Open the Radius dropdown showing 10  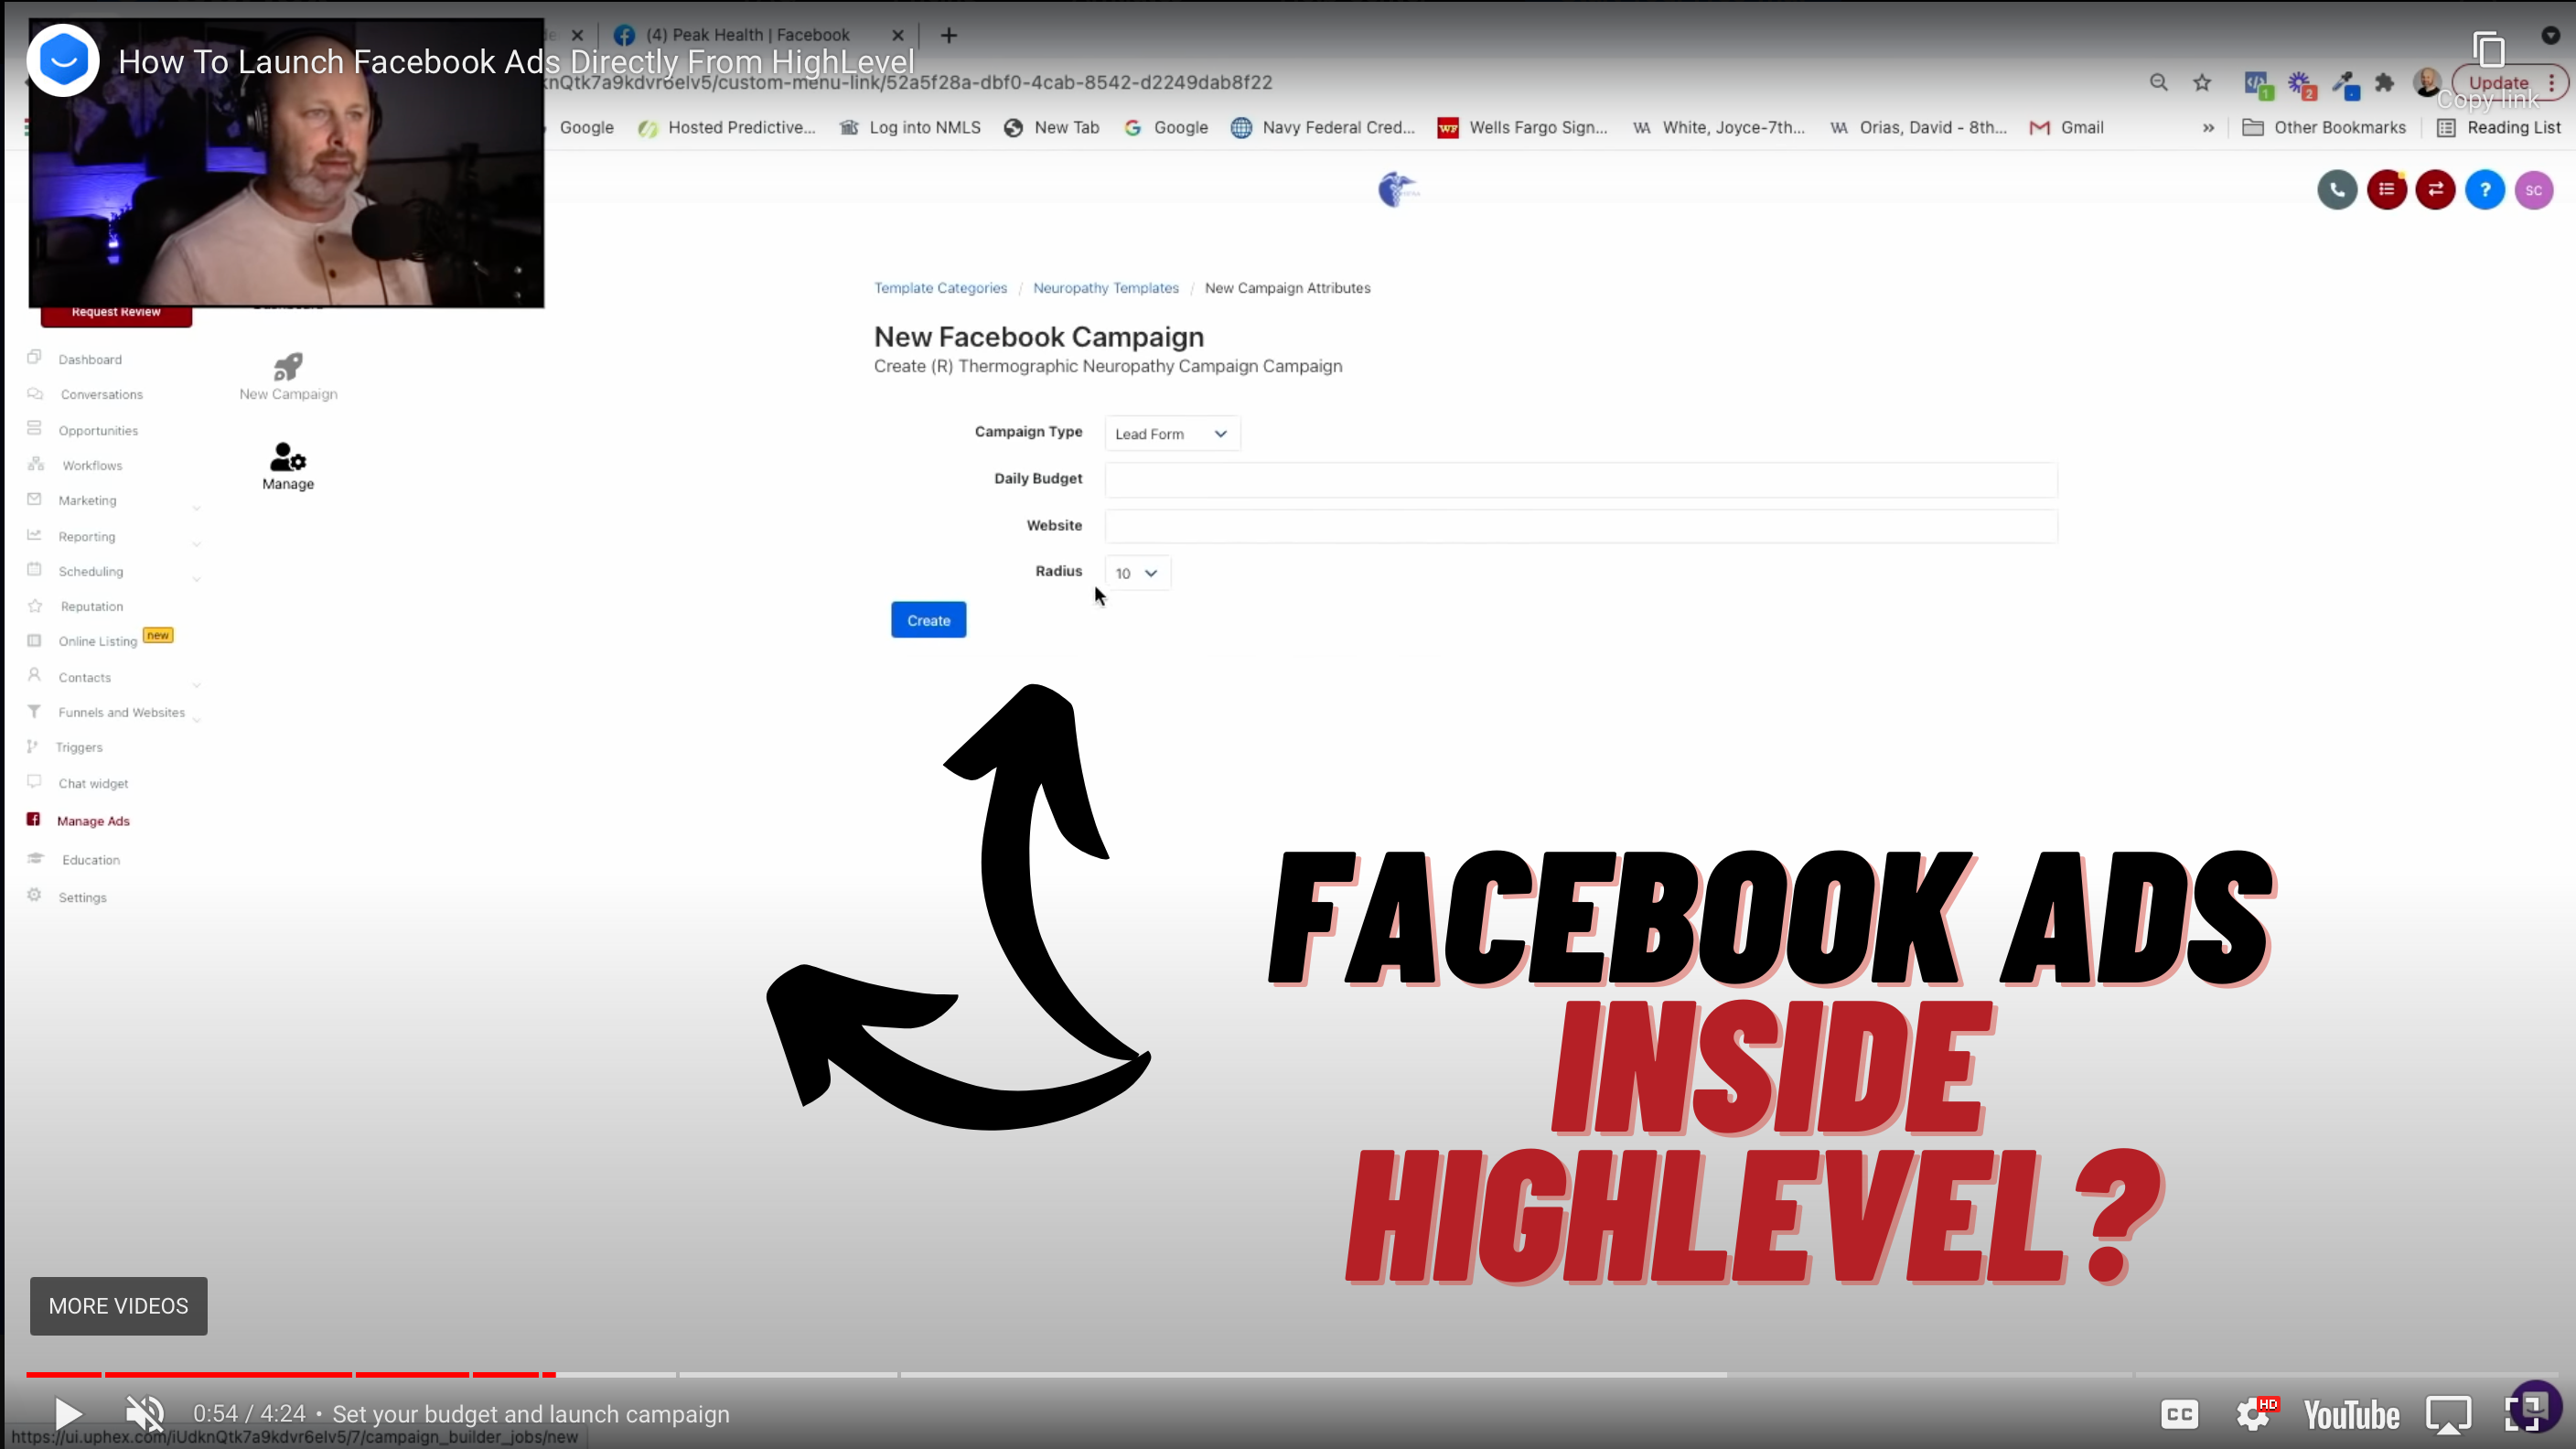(x=1136, y=572)
